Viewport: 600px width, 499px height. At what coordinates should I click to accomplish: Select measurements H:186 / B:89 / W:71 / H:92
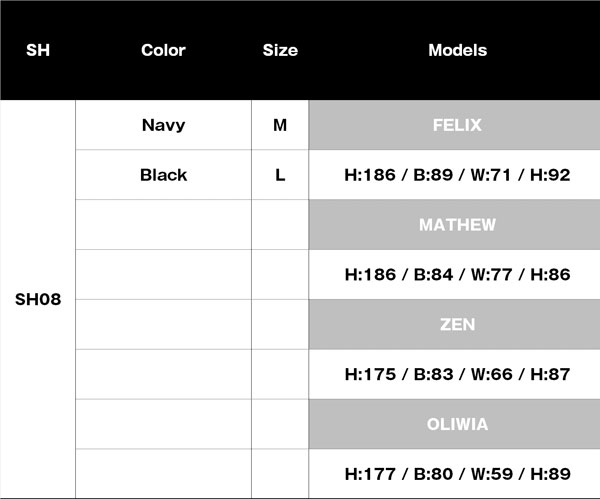coord(457,175)
